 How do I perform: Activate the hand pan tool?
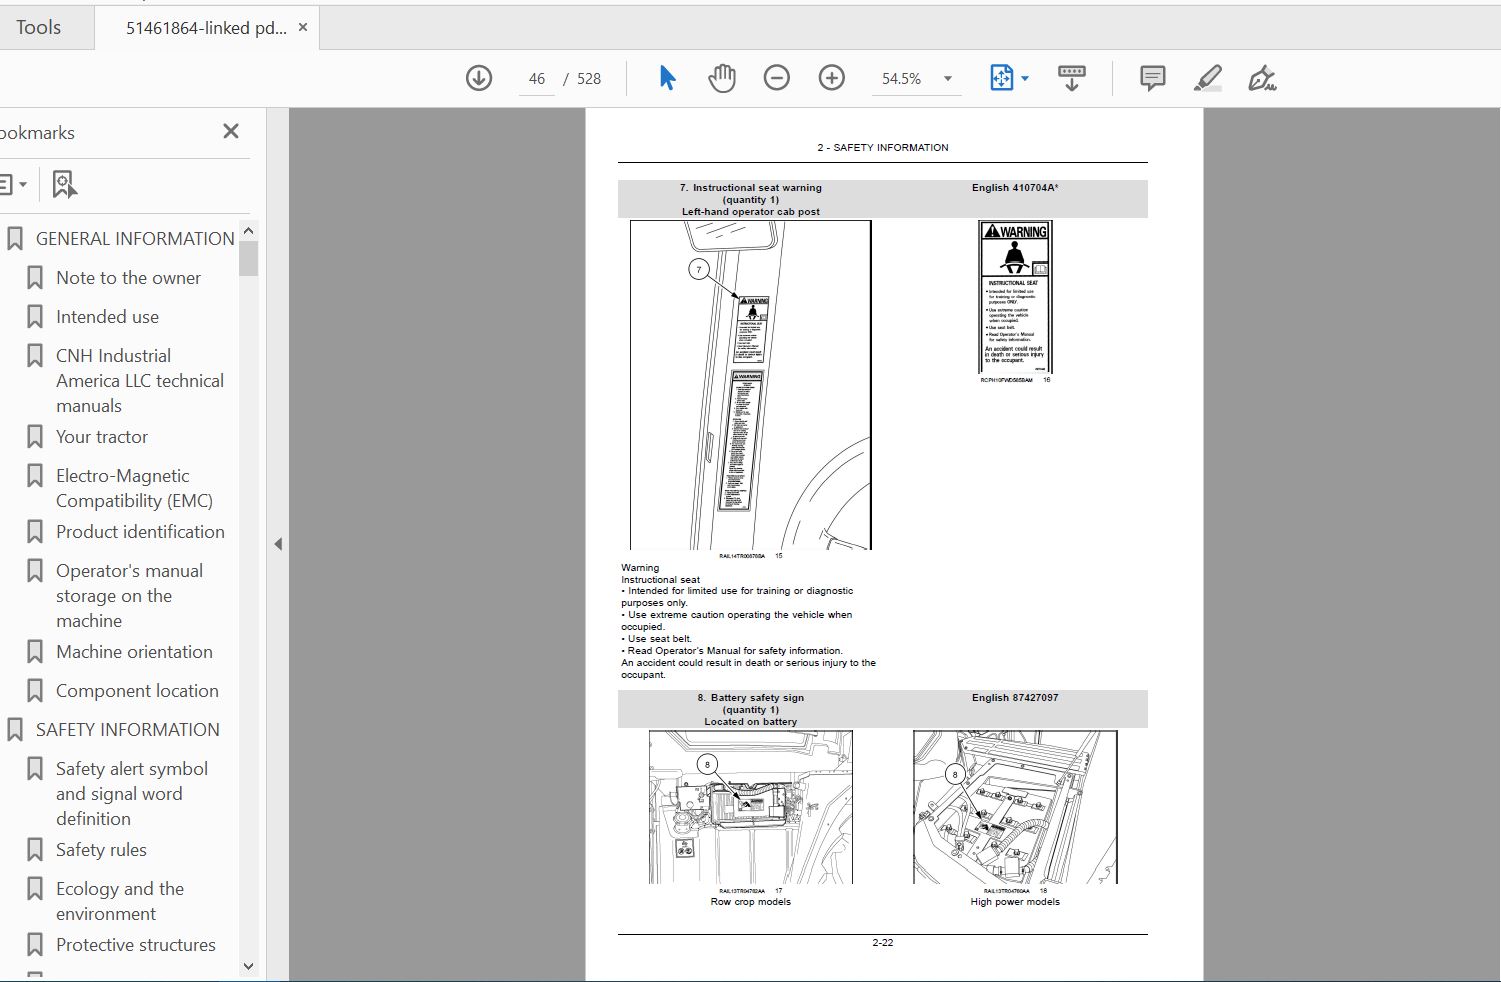point(722,78)
